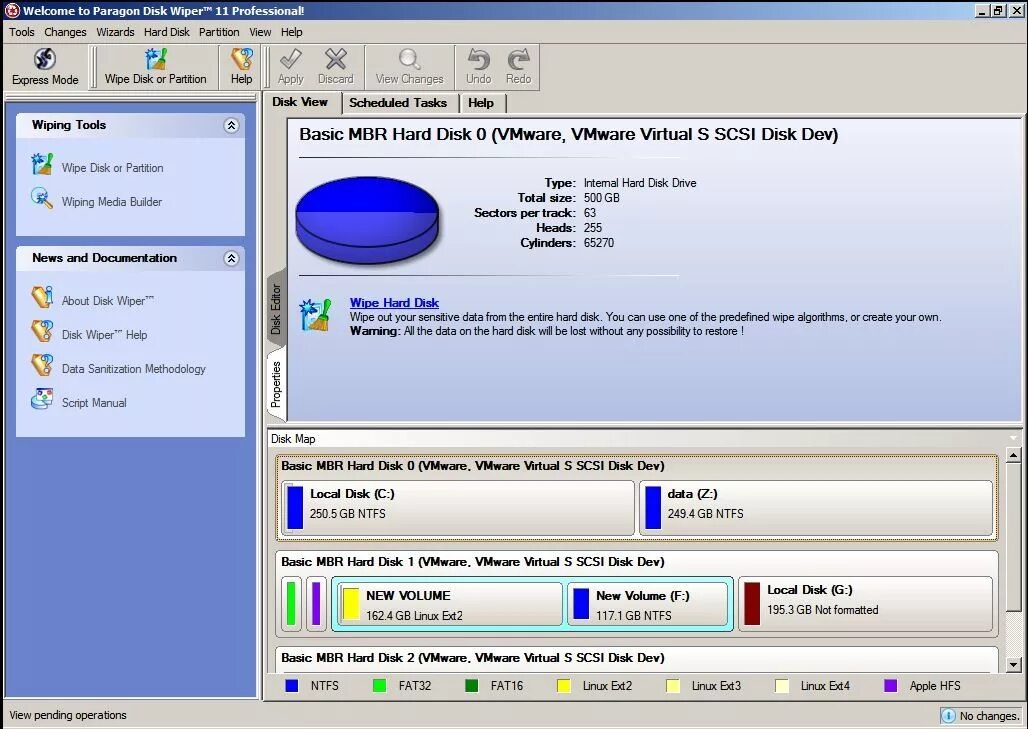Click View pending operations status text
Viewport: 1028px width, 729px height.
pyautogui.click(x=68, y=715)
